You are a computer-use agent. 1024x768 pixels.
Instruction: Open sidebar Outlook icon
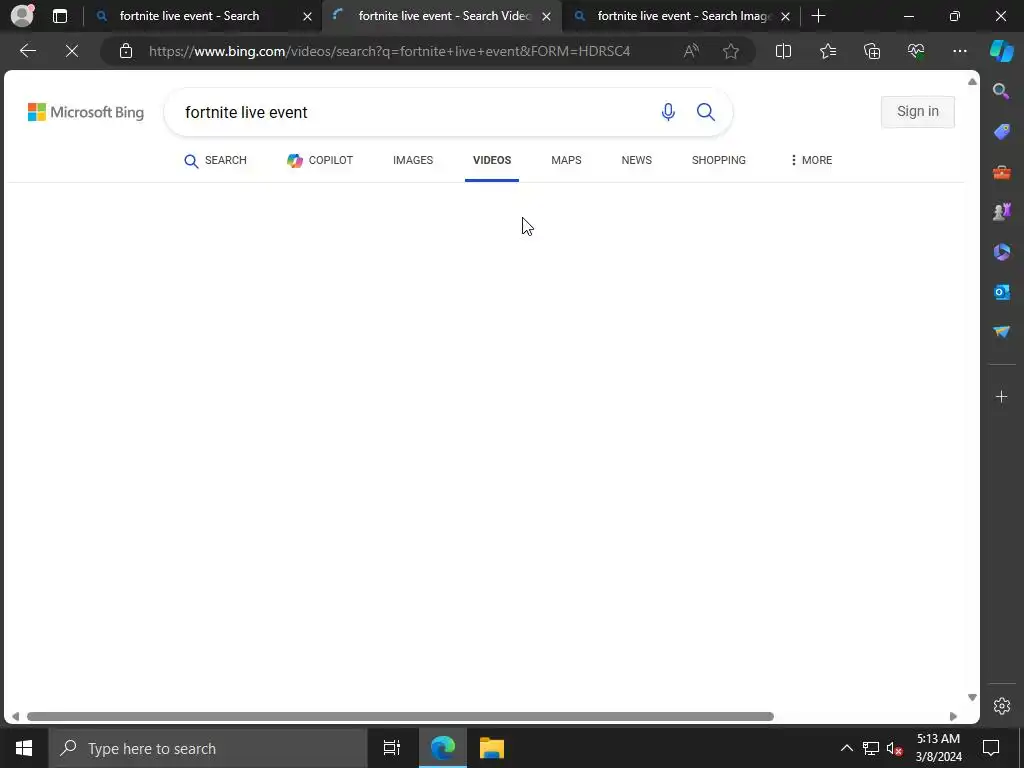pyautogui.click(x=1001, y=292)
